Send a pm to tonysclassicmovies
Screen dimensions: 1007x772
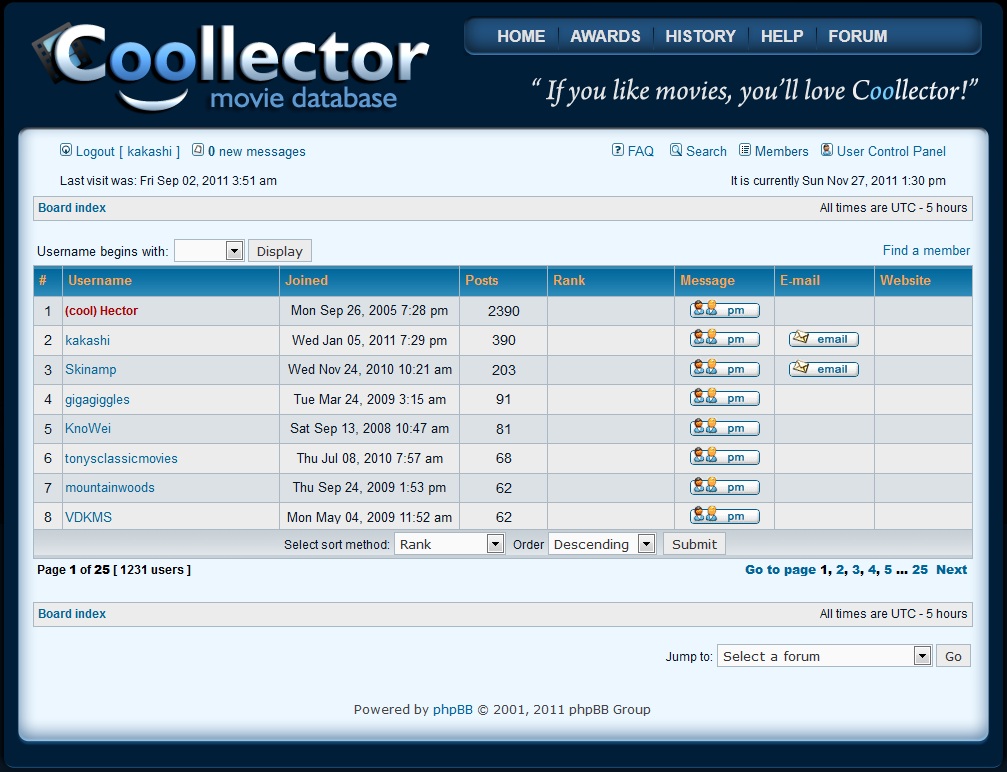click(724, 457)
